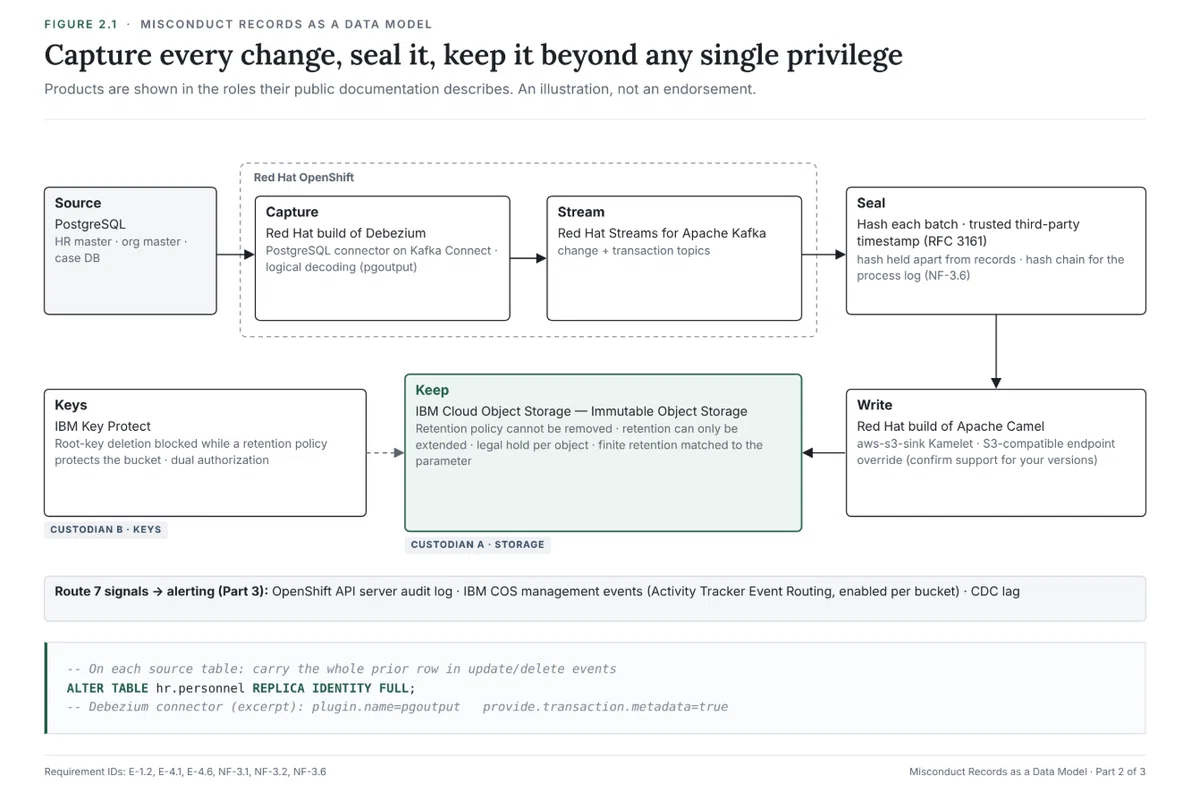Screen dimensions: 1200x799
Task: Click the green Keep storage box
Action: [x=603, y=453]
